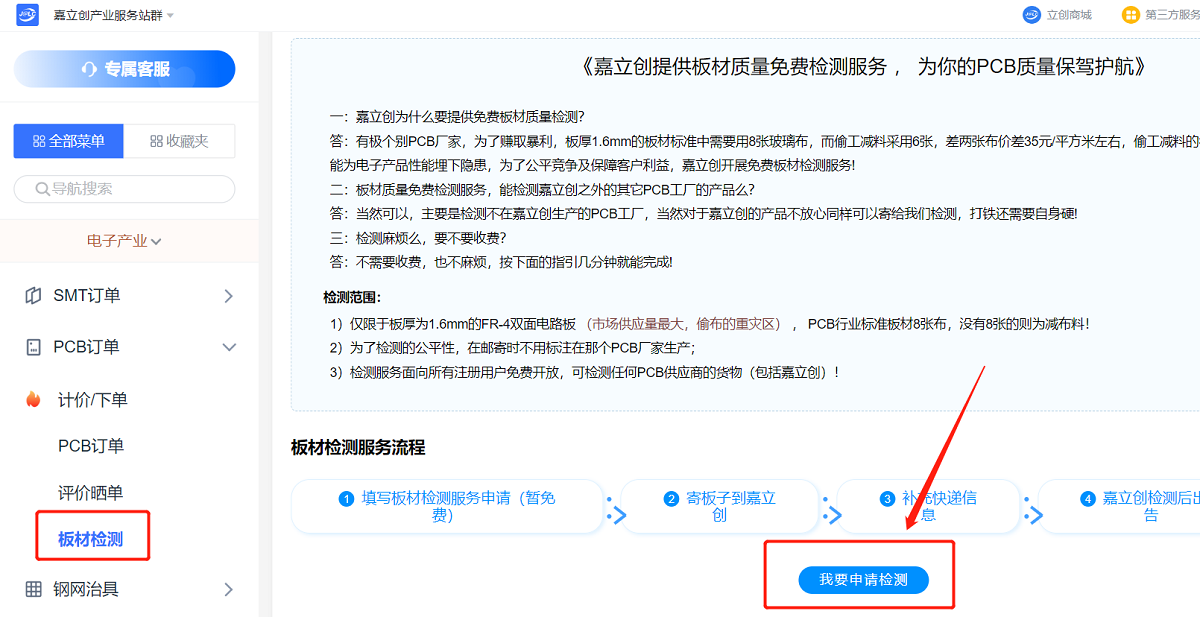Click the 导航搜索 input field
Screen dimensions: 1200x617
pos(124,189)
